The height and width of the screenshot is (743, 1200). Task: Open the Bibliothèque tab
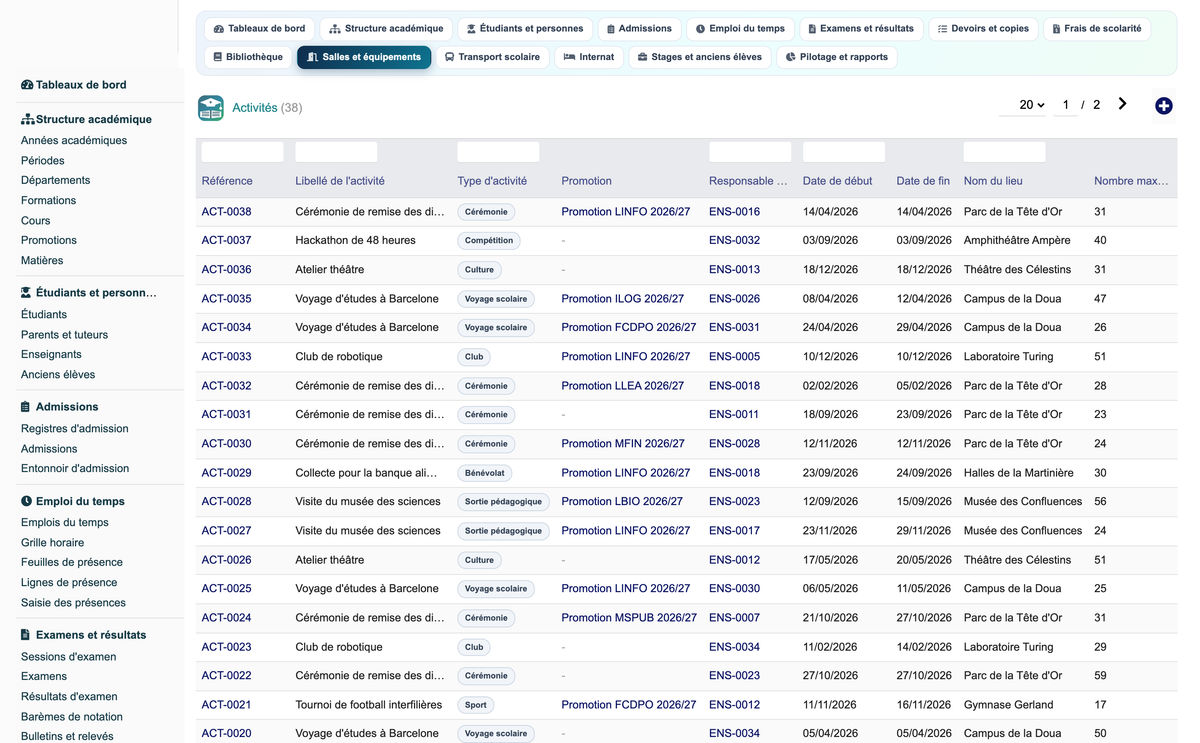[248, 57]
